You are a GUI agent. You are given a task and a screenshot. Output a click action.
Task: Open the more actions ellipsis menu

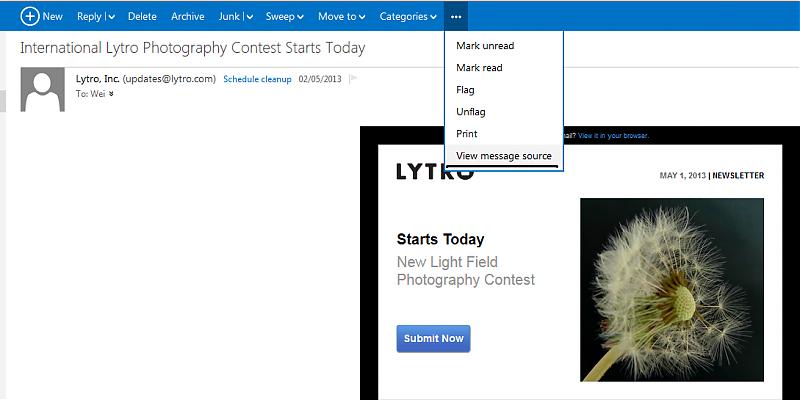click(456, 16)
